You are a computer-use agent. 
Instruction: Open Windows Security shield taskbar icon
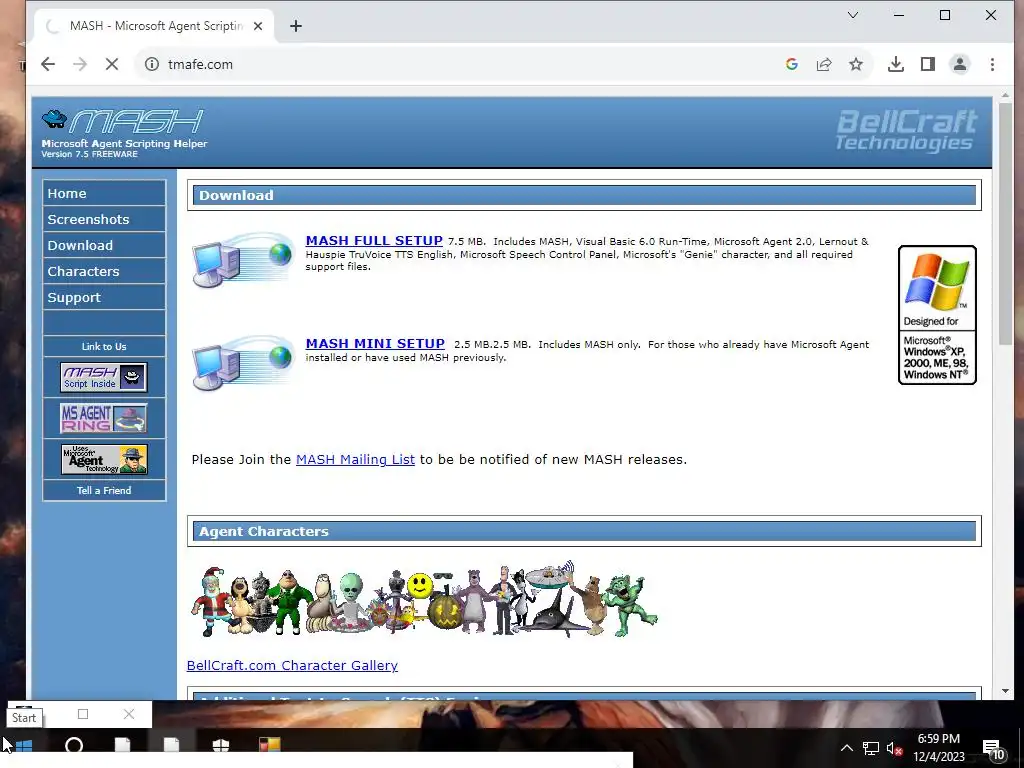[x=221, y=745]
